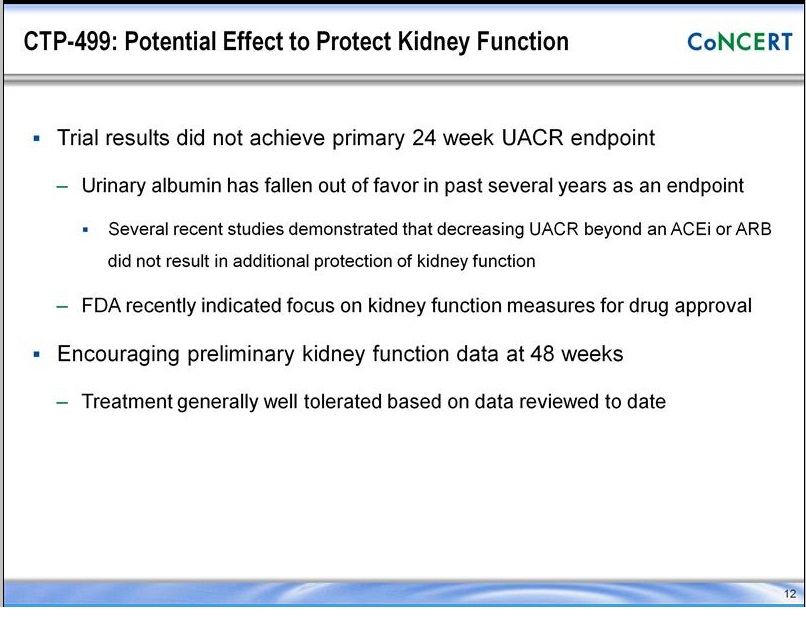The width and height of the screenshot is (806, 617).
Task: Select the "Urinary albumin has fallen out of favor" line
Action: [x=412, y=186]
